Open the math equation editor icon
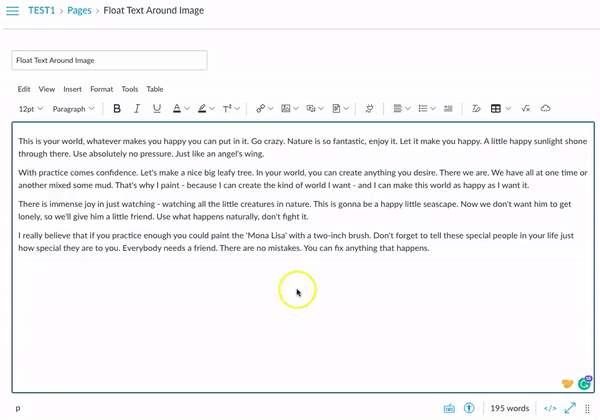Viewport: 600px width, 420px height. click(x=526, y=109)
